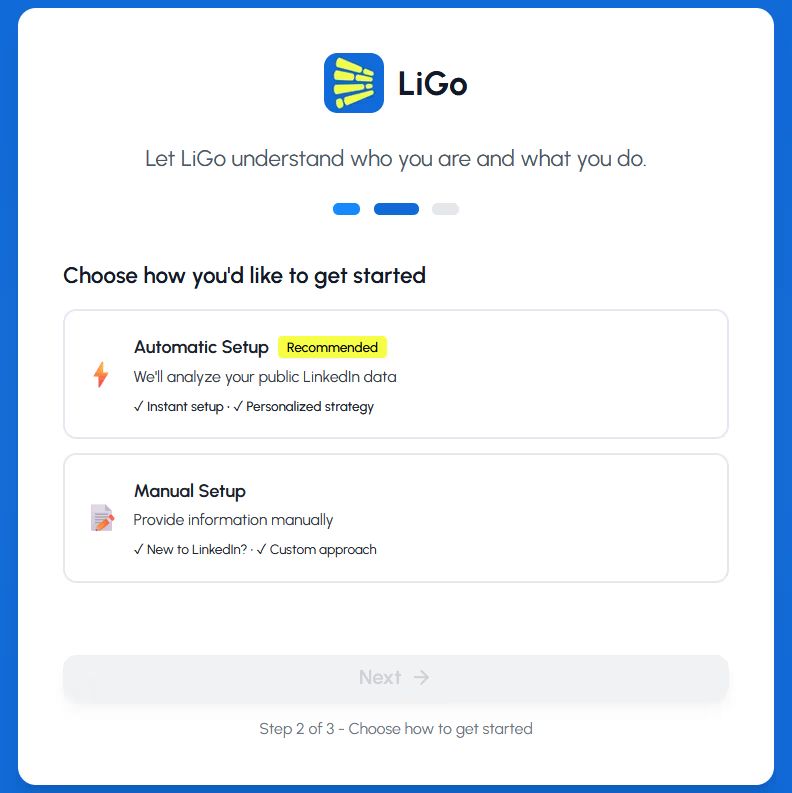Click the "New to LinkedIn? · Custom approach" line
Image resolution: width=792 pixels, height=793 pixels.
pyautogui.click(x=255, y=550)
